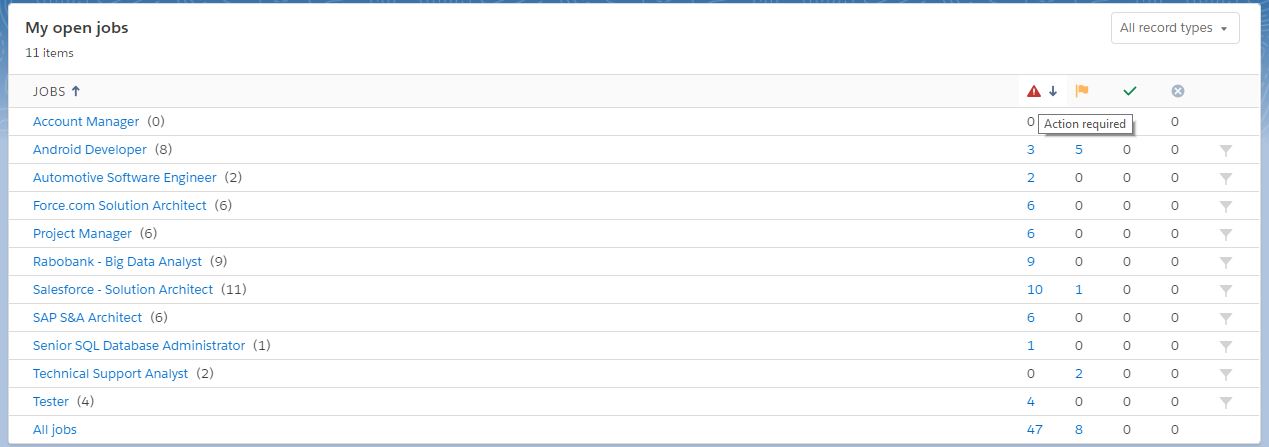1269x447 pixels.
Task: Click flagged count 2 for Technical Support Analyst
Action: click(1079, 373)
